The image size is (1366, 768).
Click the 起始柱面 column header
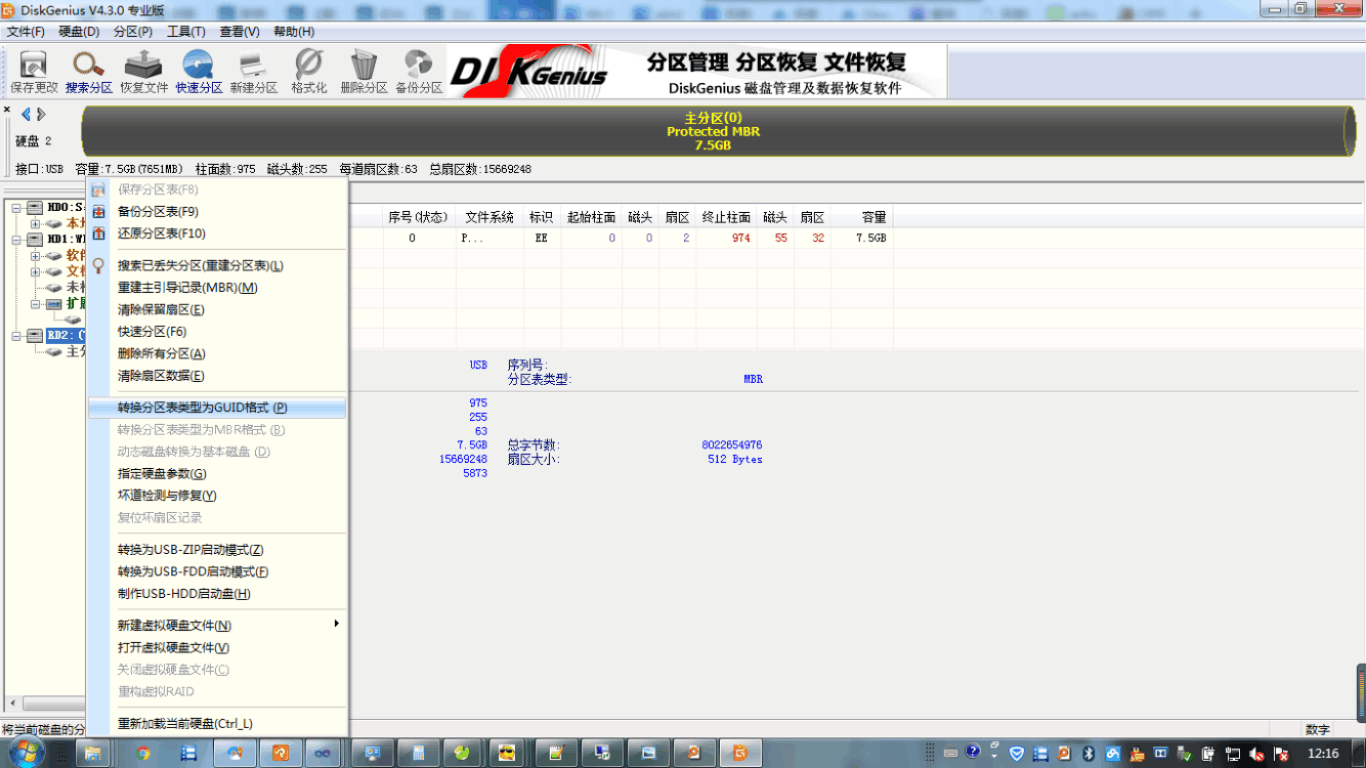click(x=591, y=218)
